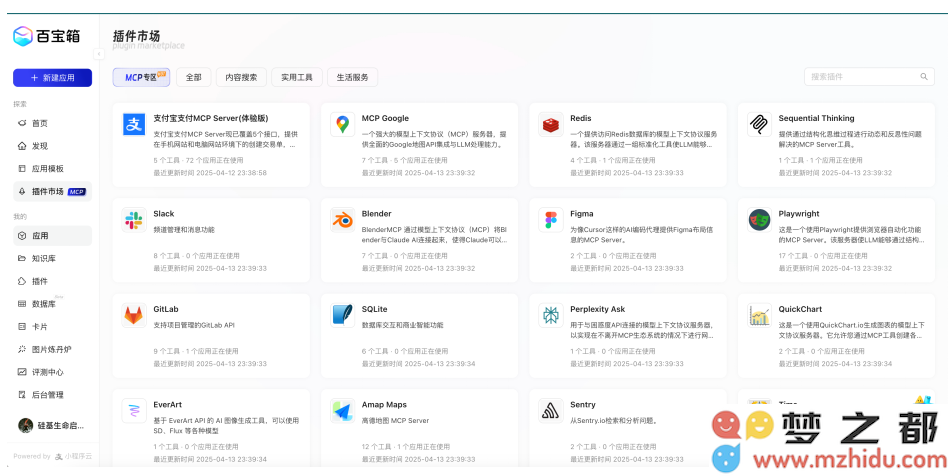This screenshot has height=476, width=949.
Task: Click the 评测中心 sidebar icon
Action: tap(22, 372)
